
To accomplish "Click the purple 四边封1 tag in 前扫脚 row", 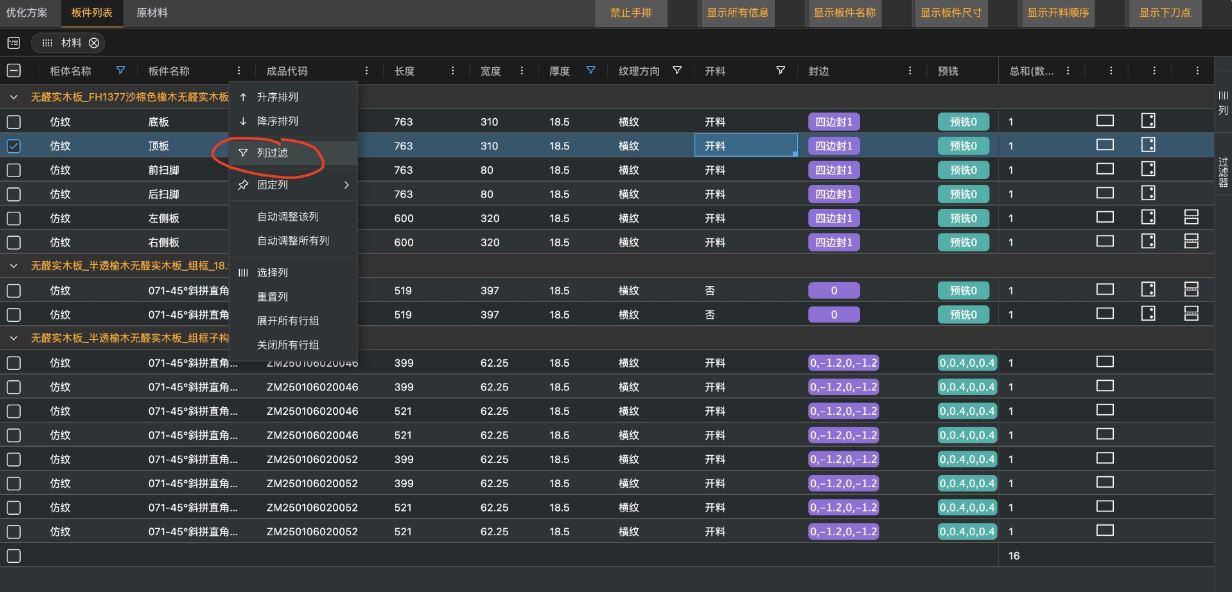I will coord(834,170).
